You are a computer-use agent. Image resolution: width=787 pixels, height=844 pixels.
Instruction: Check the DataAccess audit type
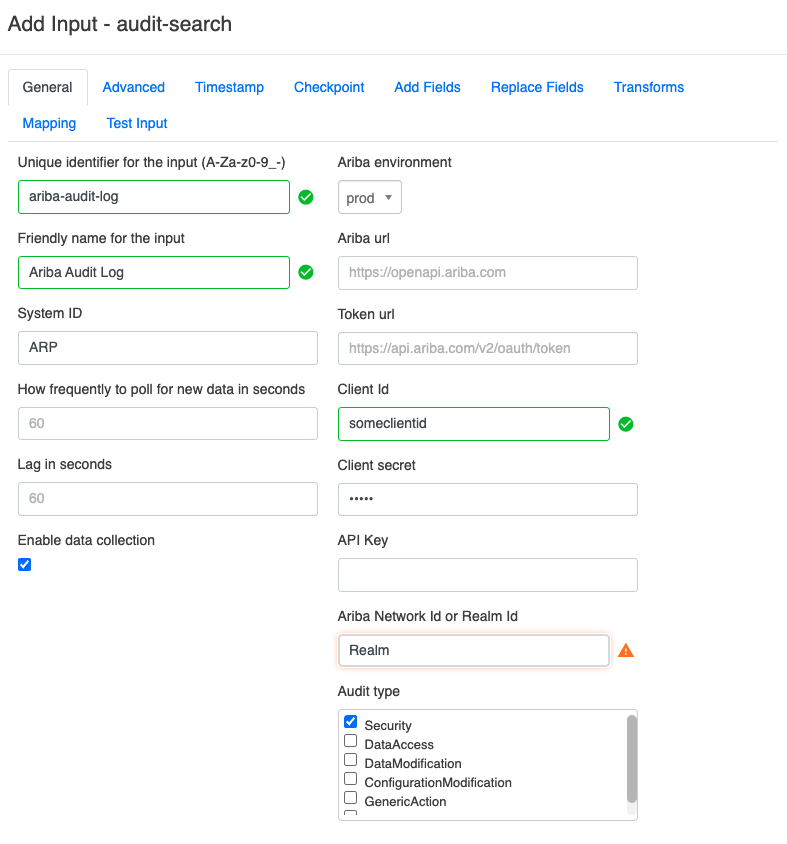click(351, 741)
